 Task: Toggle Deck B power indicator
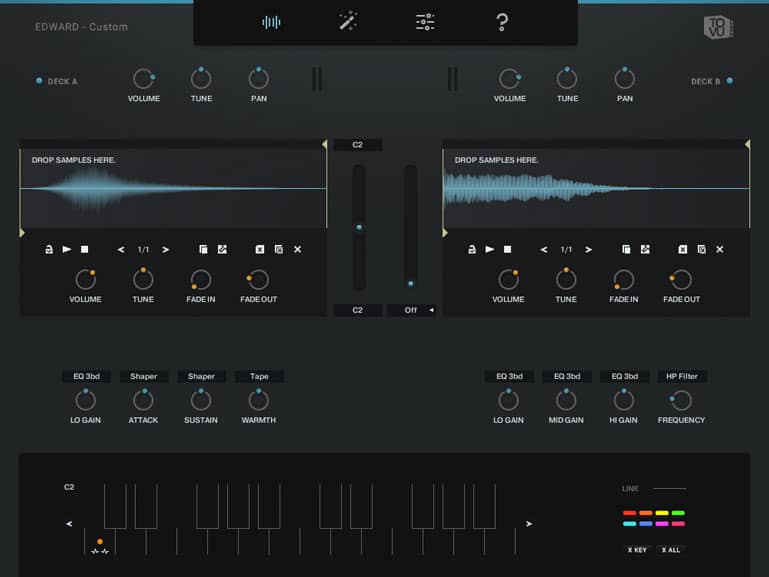point(730,81)
